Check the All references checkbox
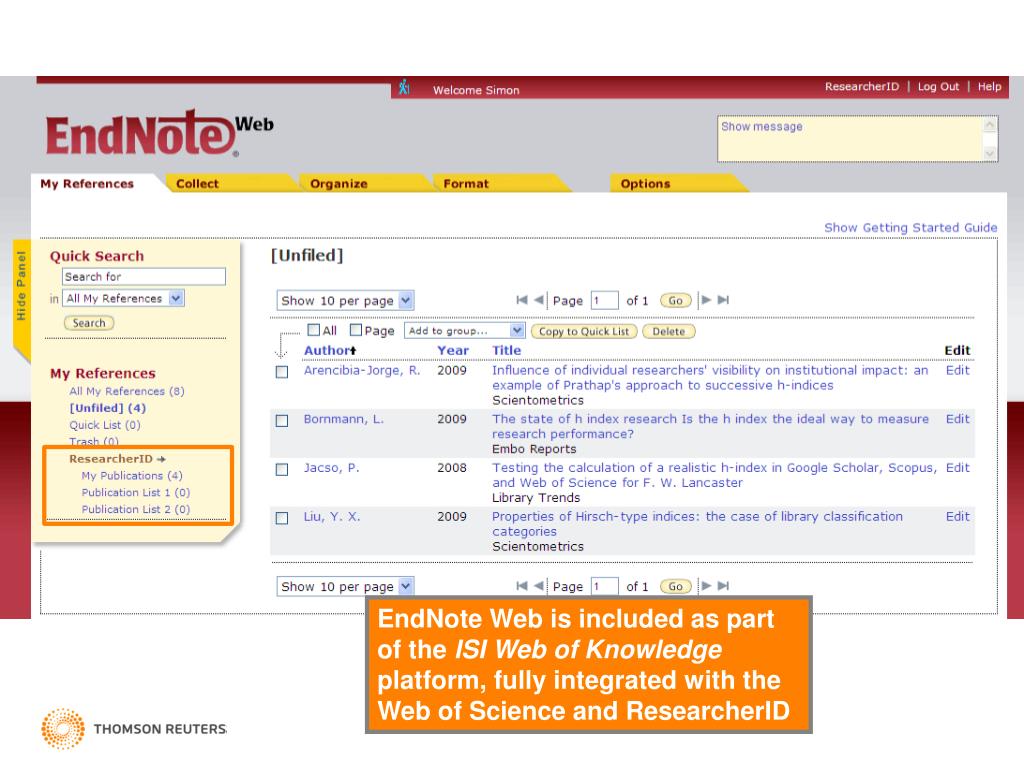The height and width of the screenshot is (768, 1024). pos(314,330)
